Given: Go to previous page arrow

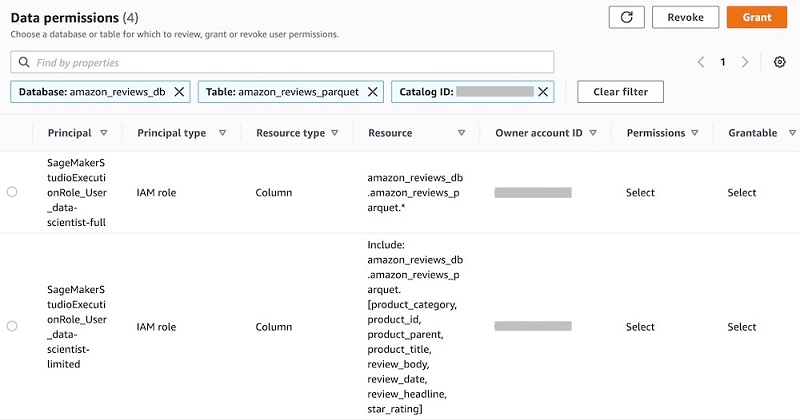Looking at the screenshot, I should pos(701,62).
